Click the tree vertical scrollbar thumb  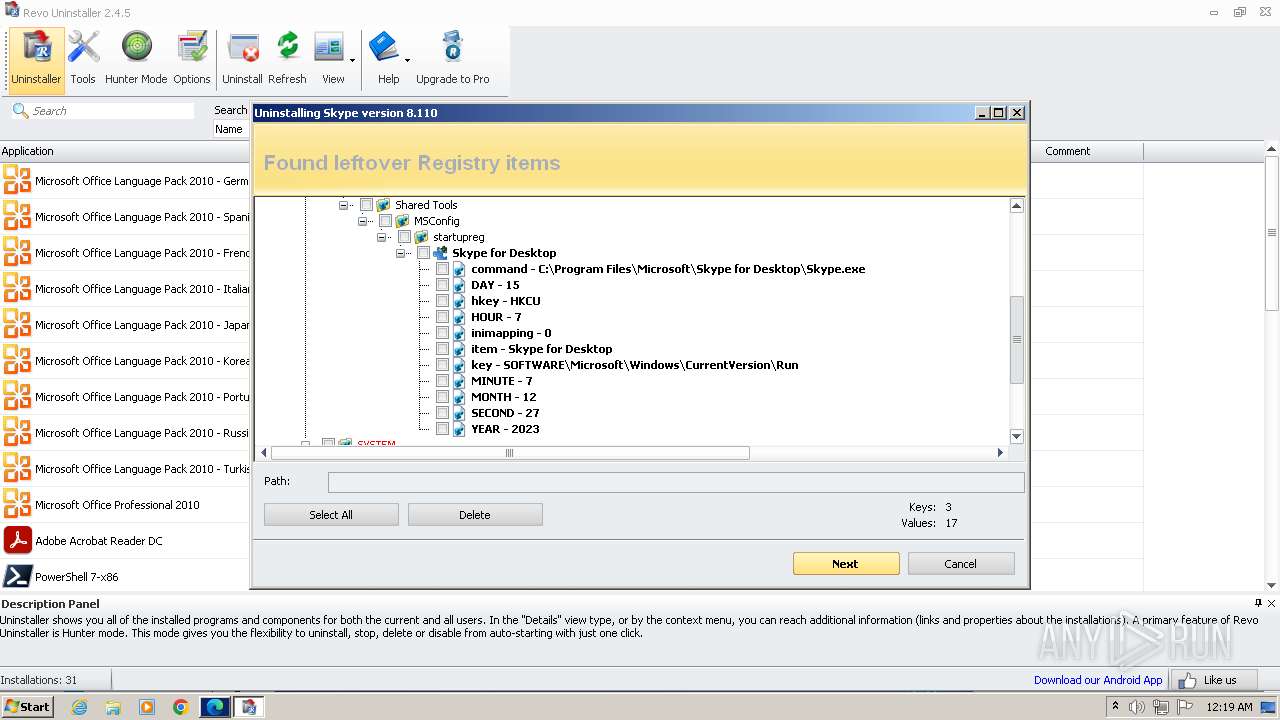point(1017,340)
